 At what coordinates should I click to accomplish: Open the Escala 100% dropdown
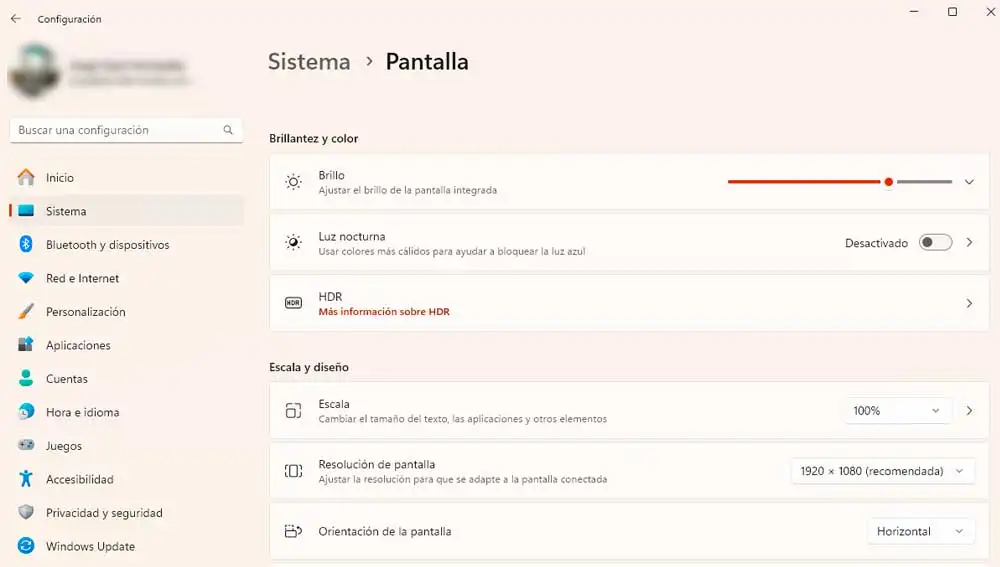coord(897,411)
